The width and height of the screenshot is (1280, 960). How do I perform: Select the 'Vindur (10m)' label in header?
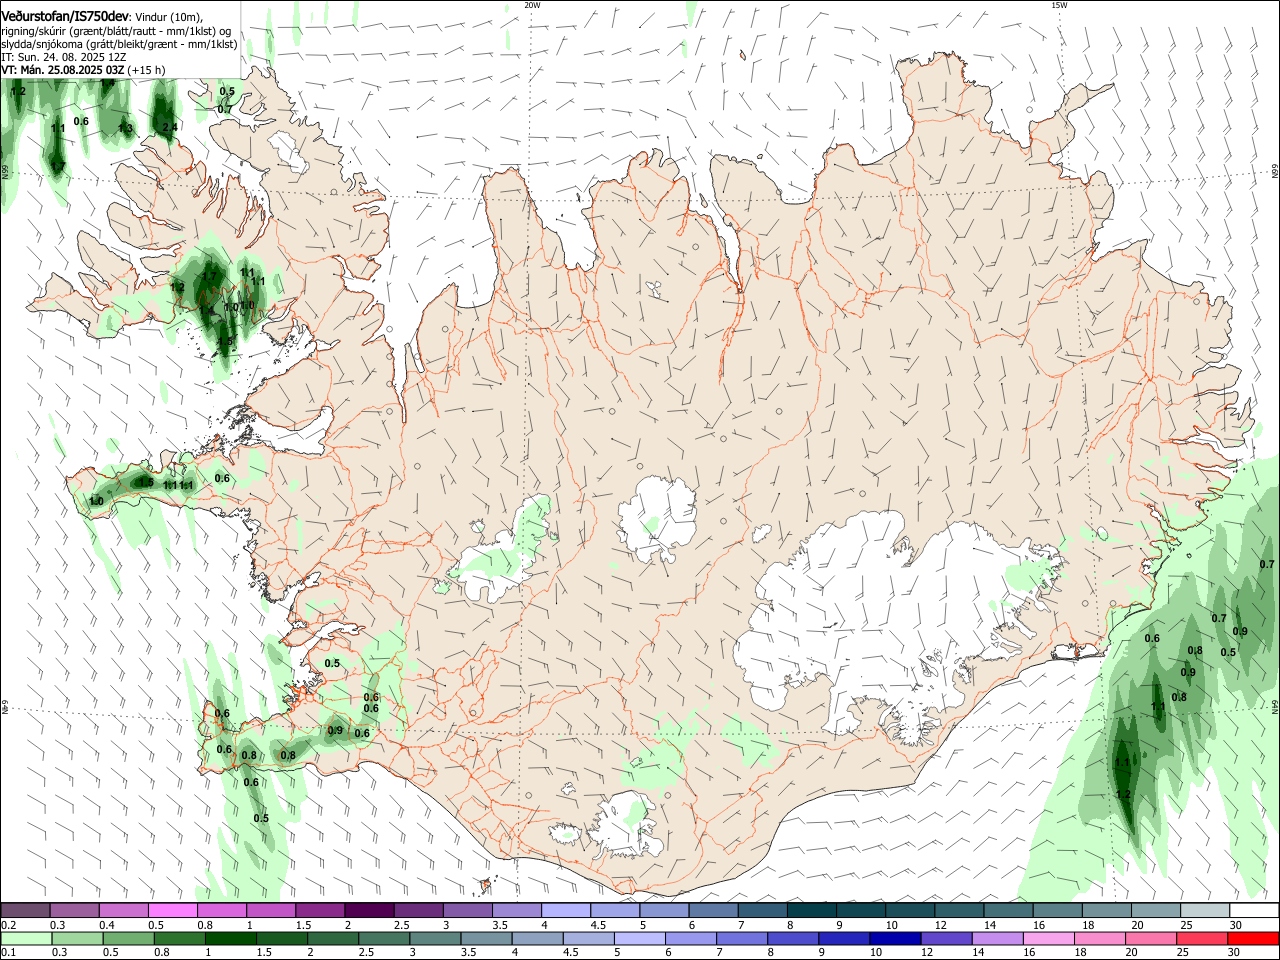[x=167, y=17]
